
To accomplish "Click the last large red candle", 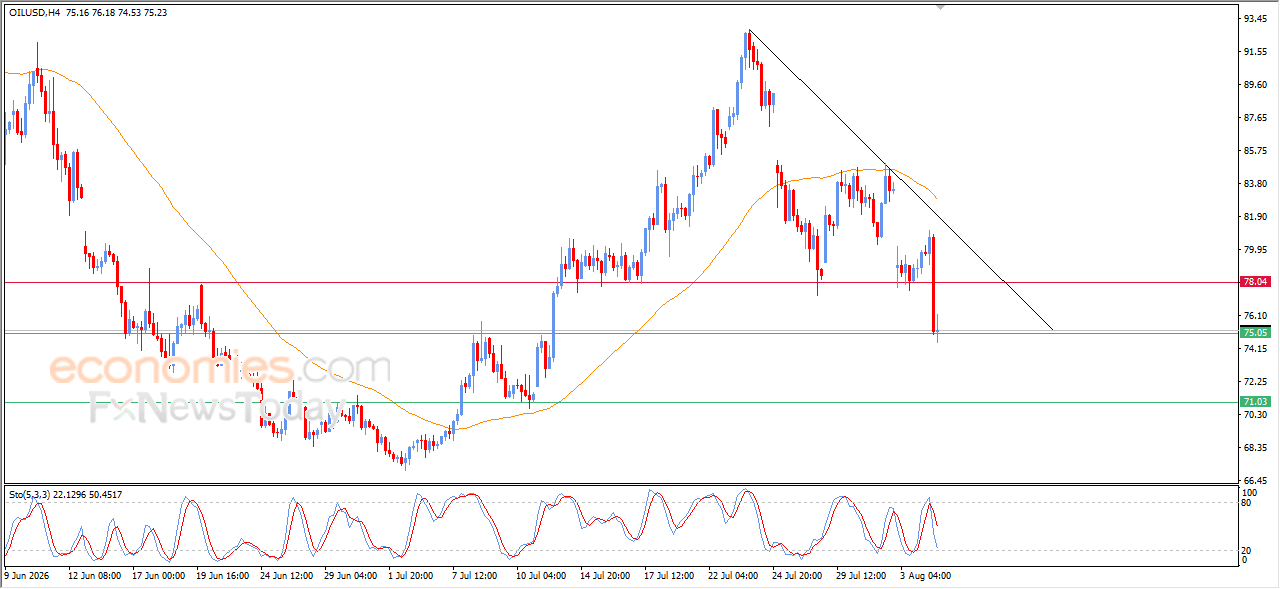I will point(933,284).
